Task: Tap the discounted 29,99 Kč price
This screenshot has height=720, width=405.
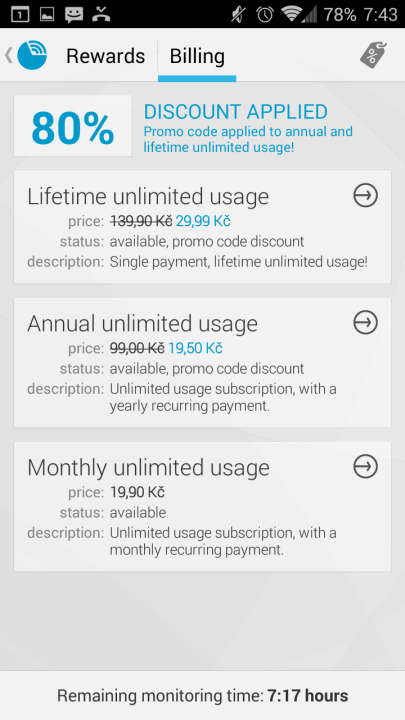Action: tap(203, 221)
